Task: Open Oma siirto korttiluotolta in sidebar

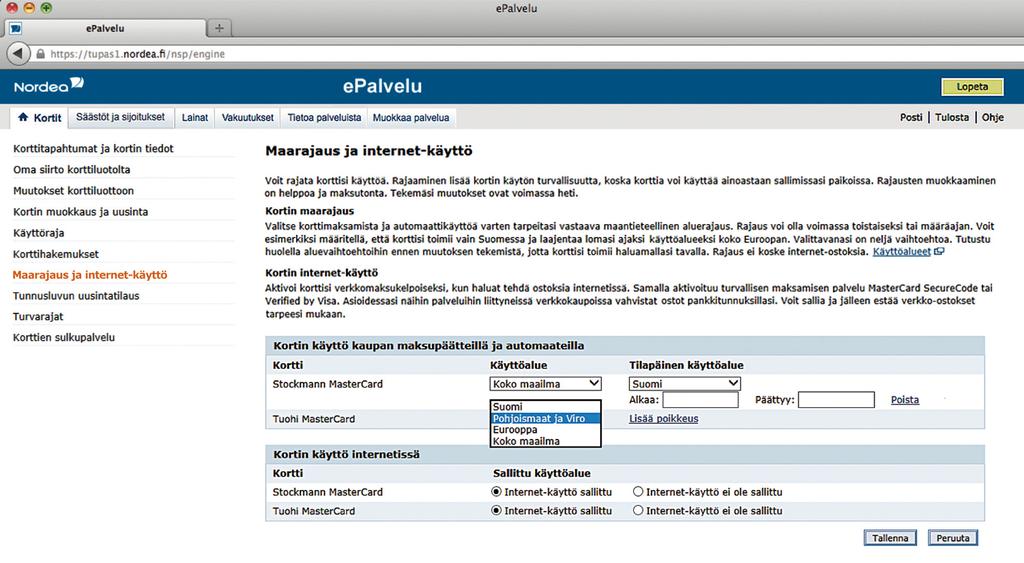Action: coord(72,169)
